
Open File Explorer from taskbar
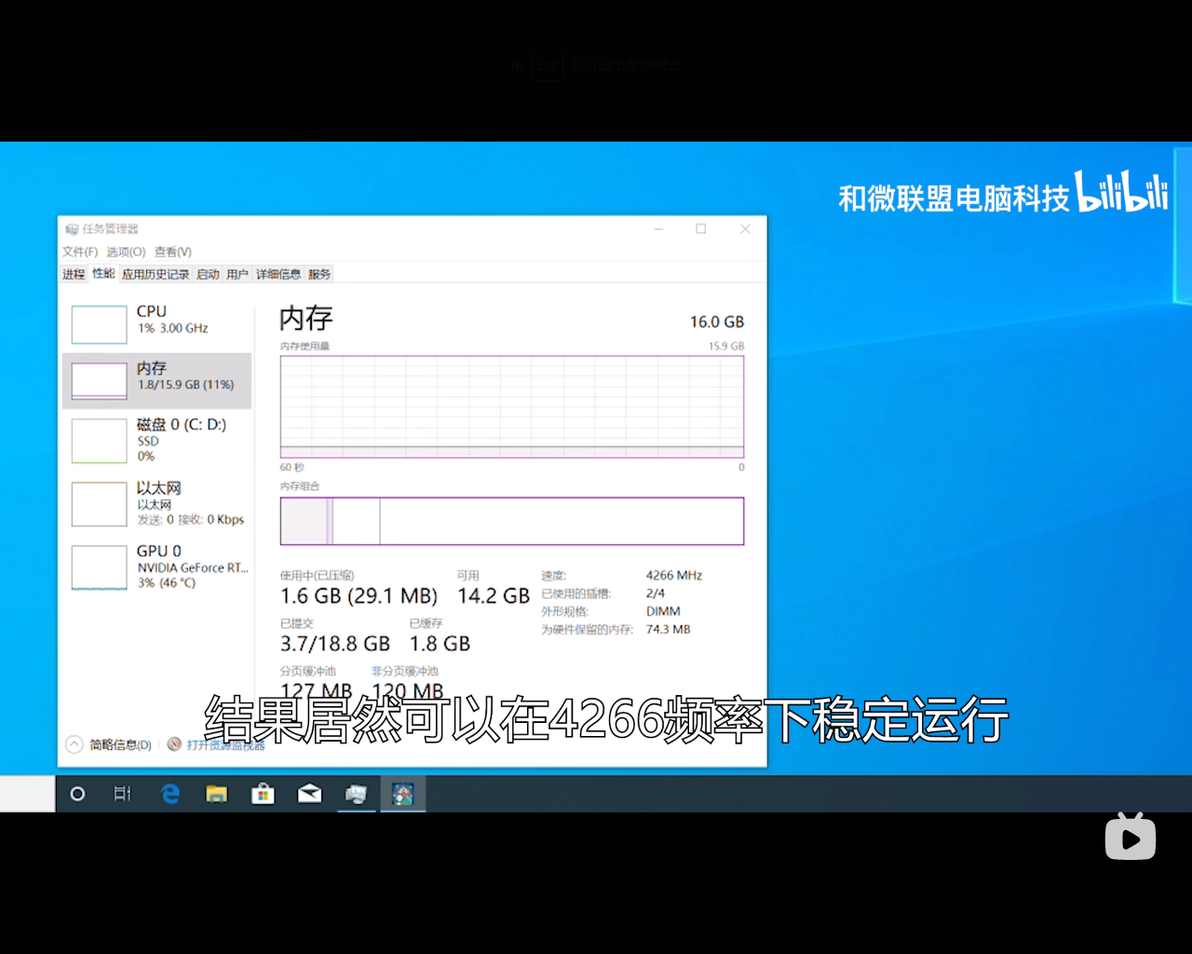click(x=217, y=794)
